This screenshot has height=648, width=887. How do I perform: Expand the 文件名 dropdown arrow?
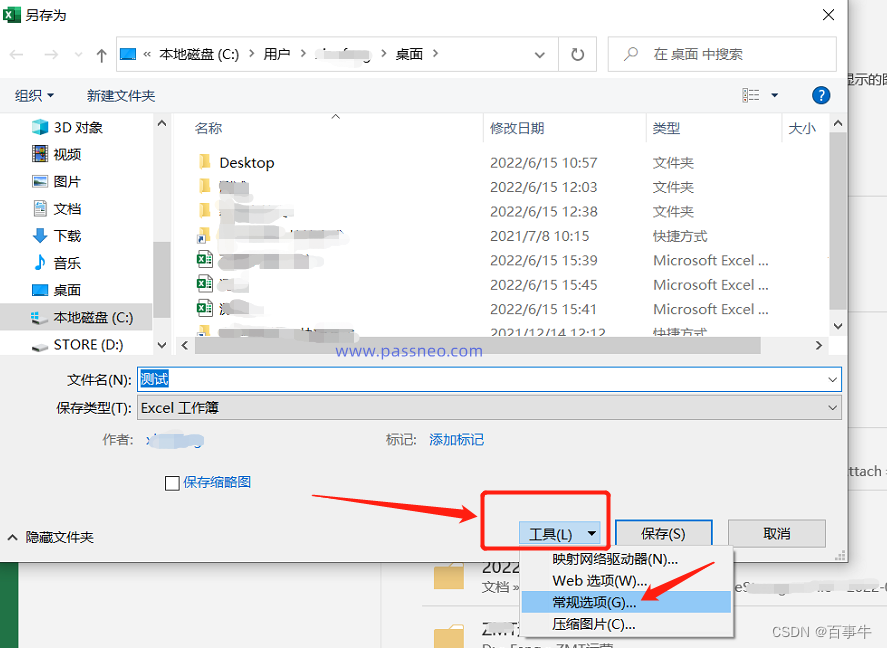833,379
